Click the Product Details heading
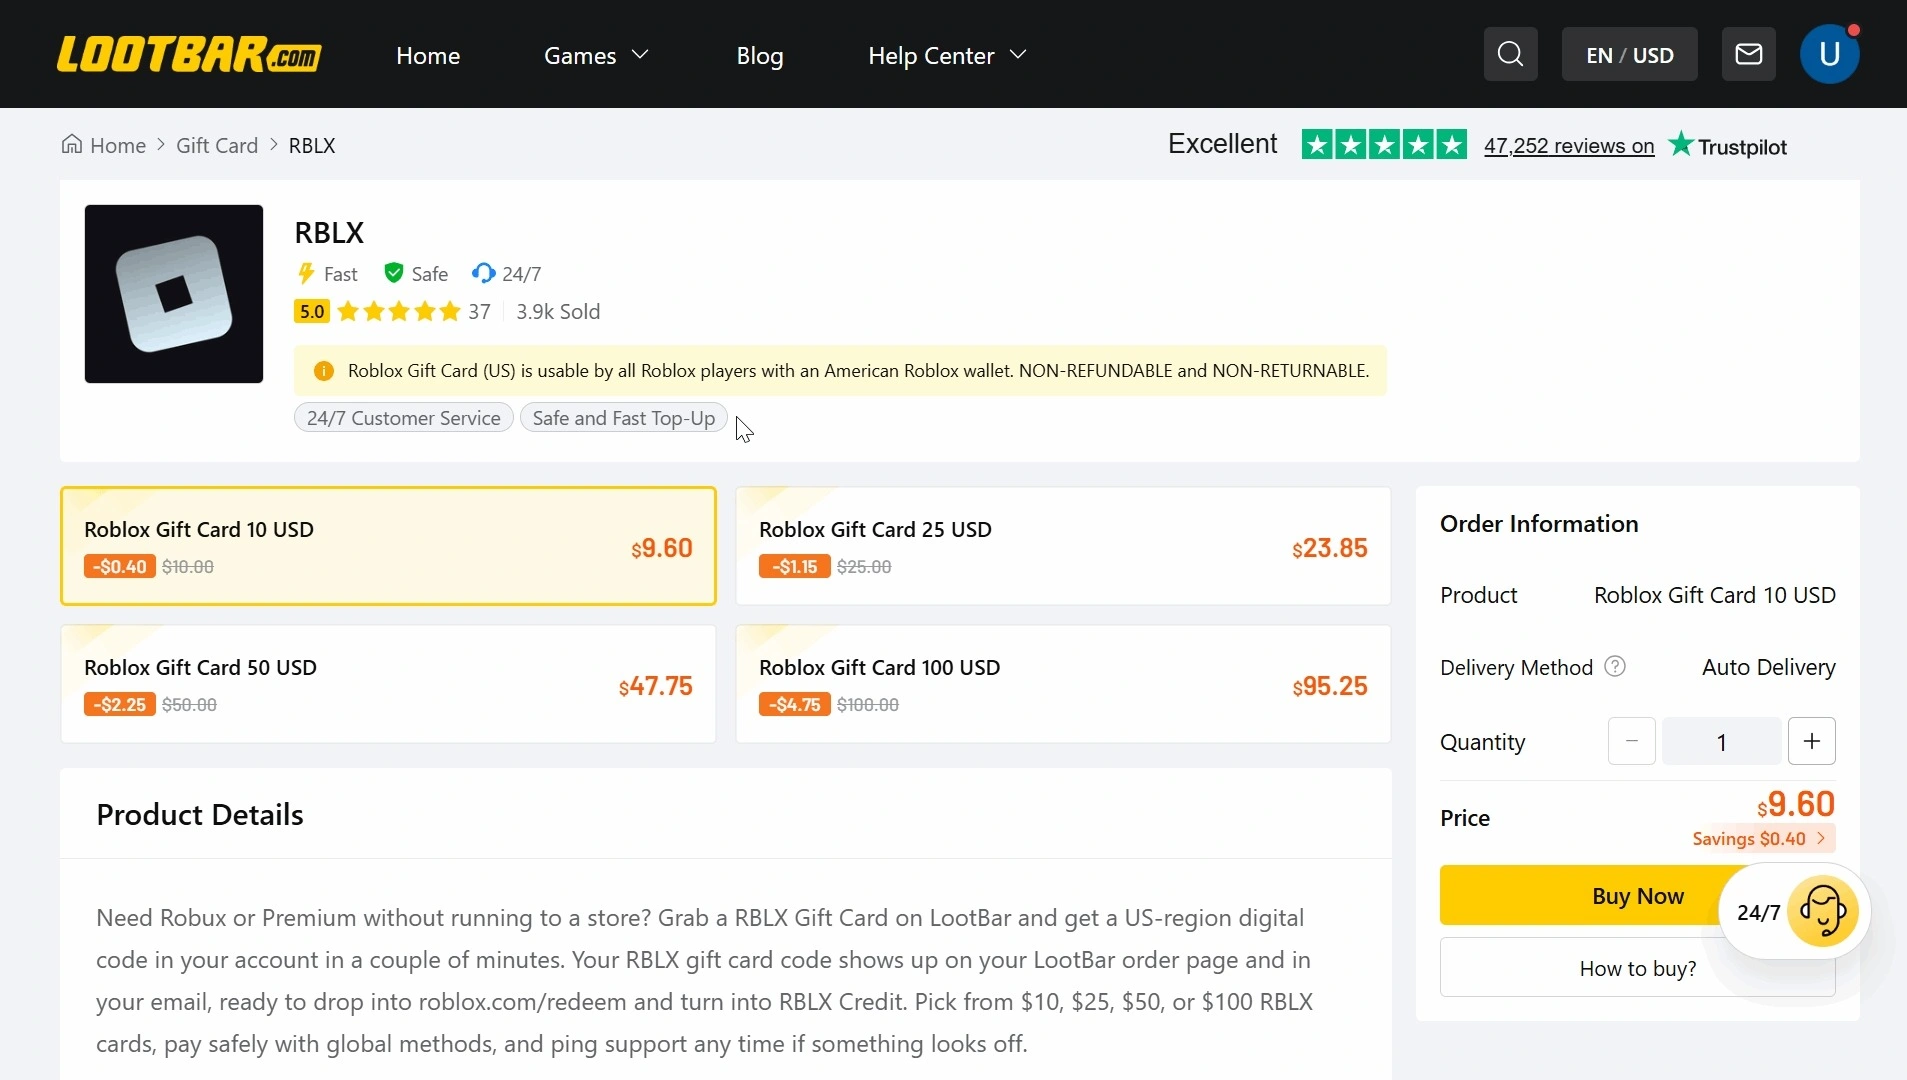 point(200,814)
